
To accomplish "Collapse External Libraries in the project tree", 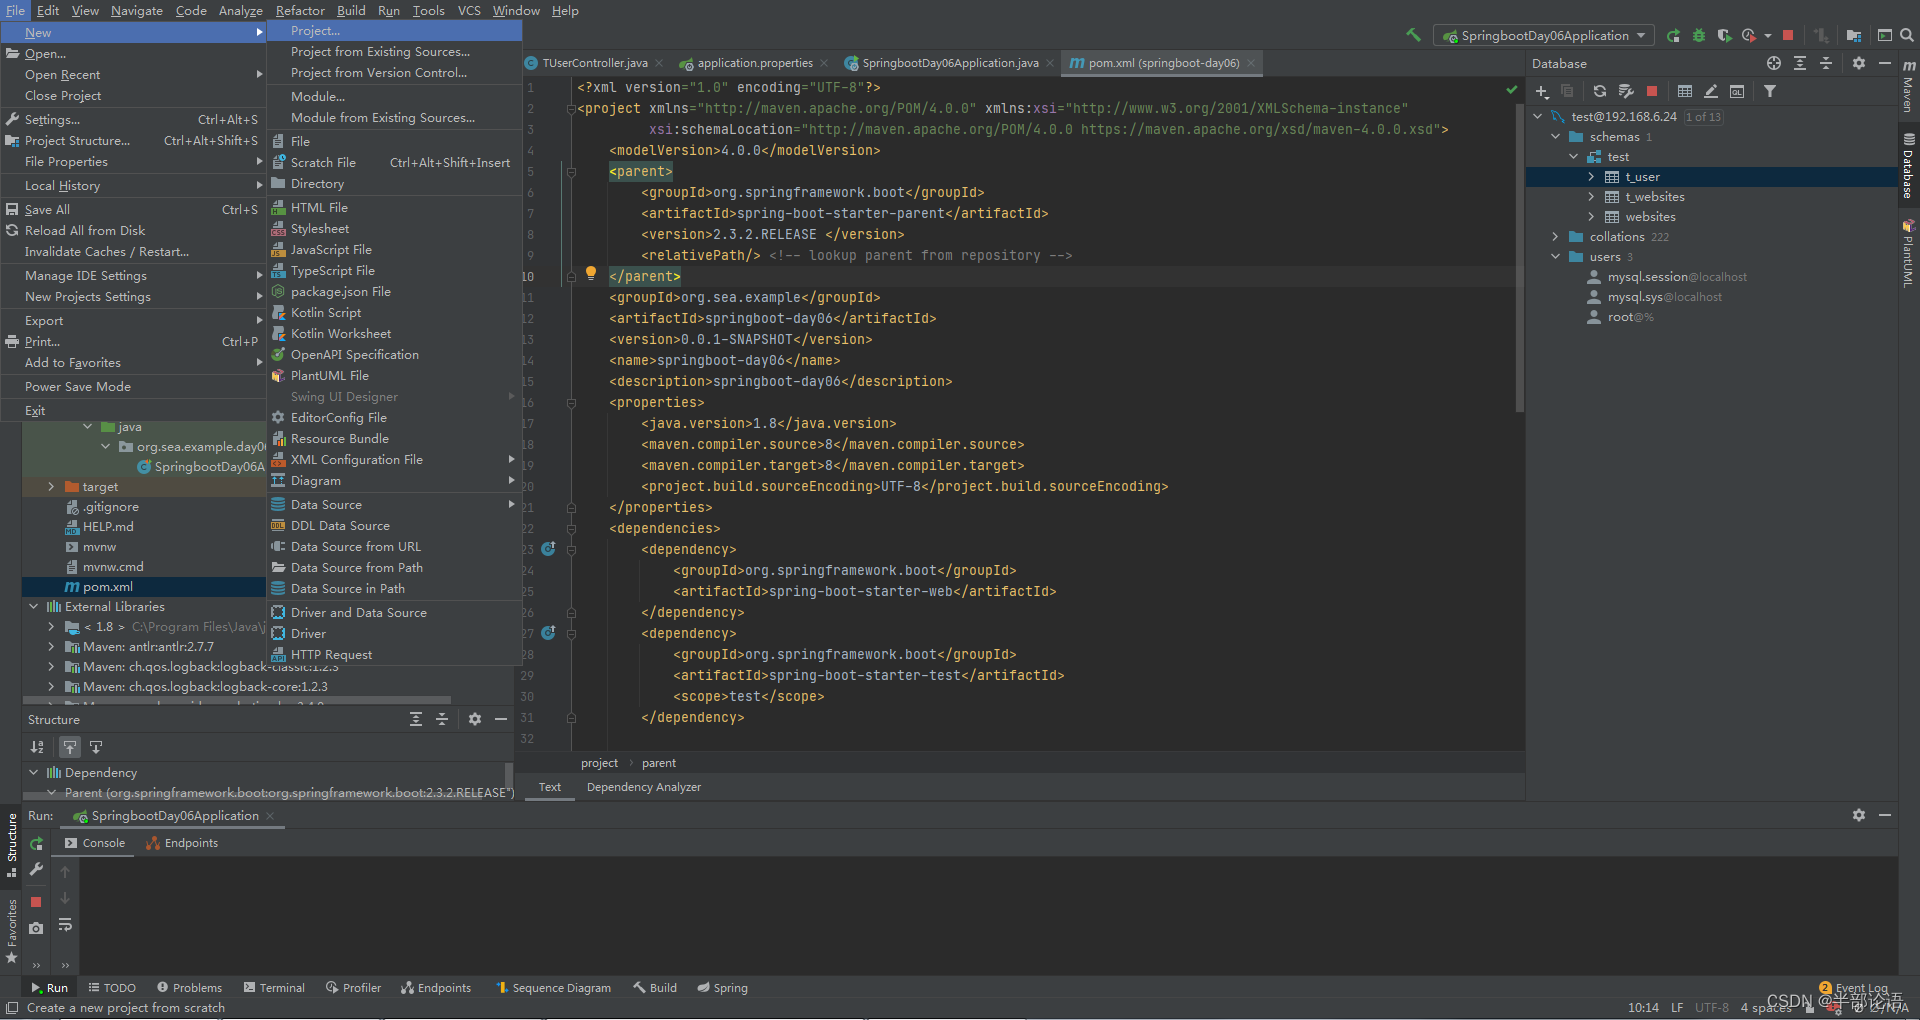I will point(33,607).
